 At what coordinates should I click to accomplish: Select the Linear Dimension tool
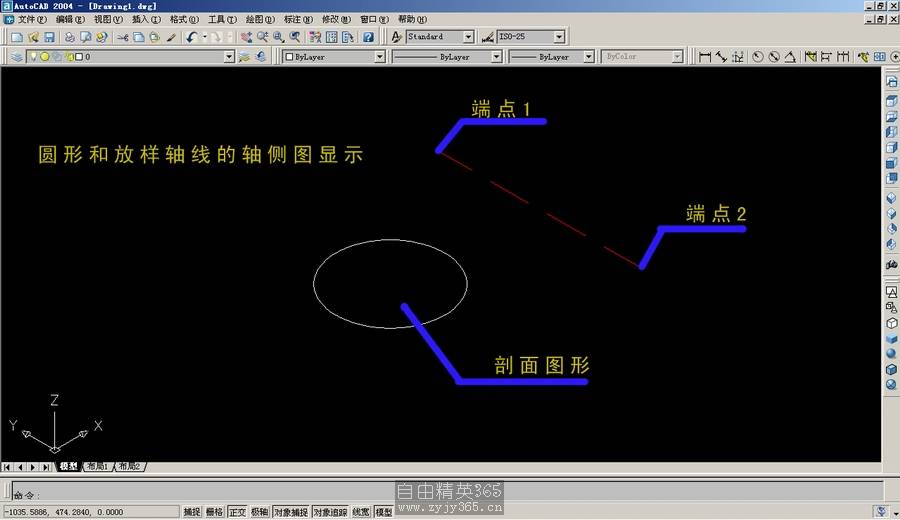705,57
